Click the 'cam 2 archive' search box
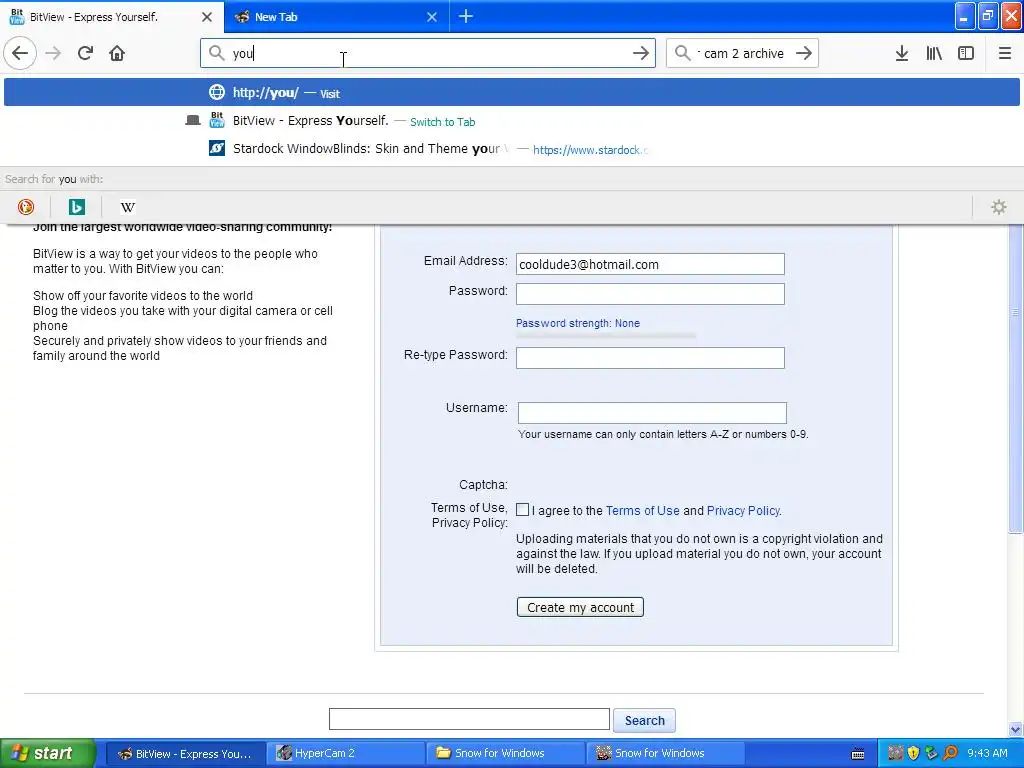The height and width of the screenshot is (768, 1024). pos(743,53)
